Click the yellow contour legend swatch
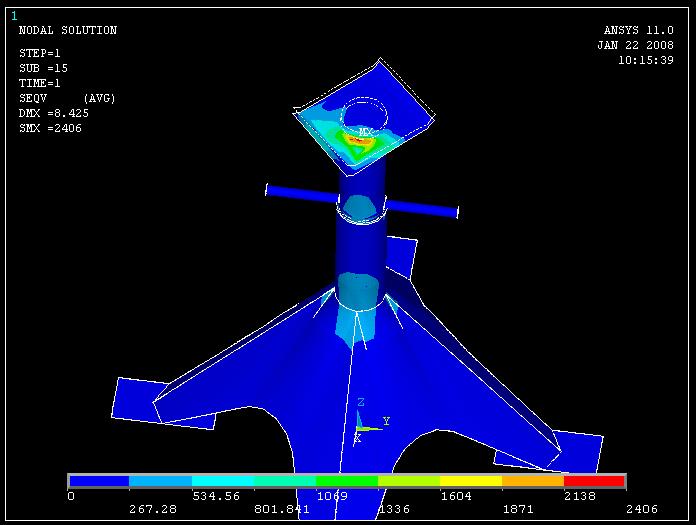Image resolution: width=696 pixels, height=525 pixels. click(471, 481)
